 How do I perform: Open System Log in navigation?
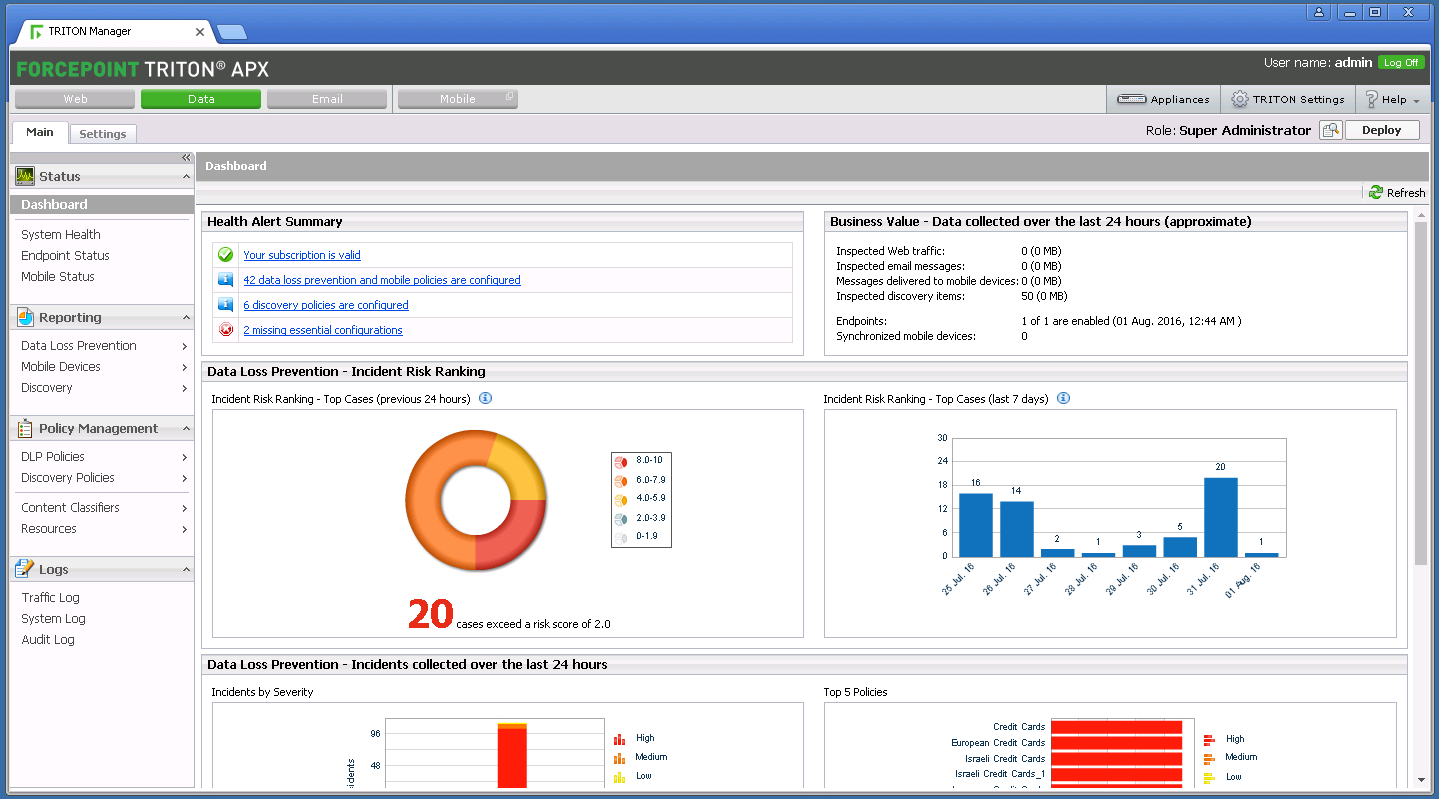click(54, 619)
